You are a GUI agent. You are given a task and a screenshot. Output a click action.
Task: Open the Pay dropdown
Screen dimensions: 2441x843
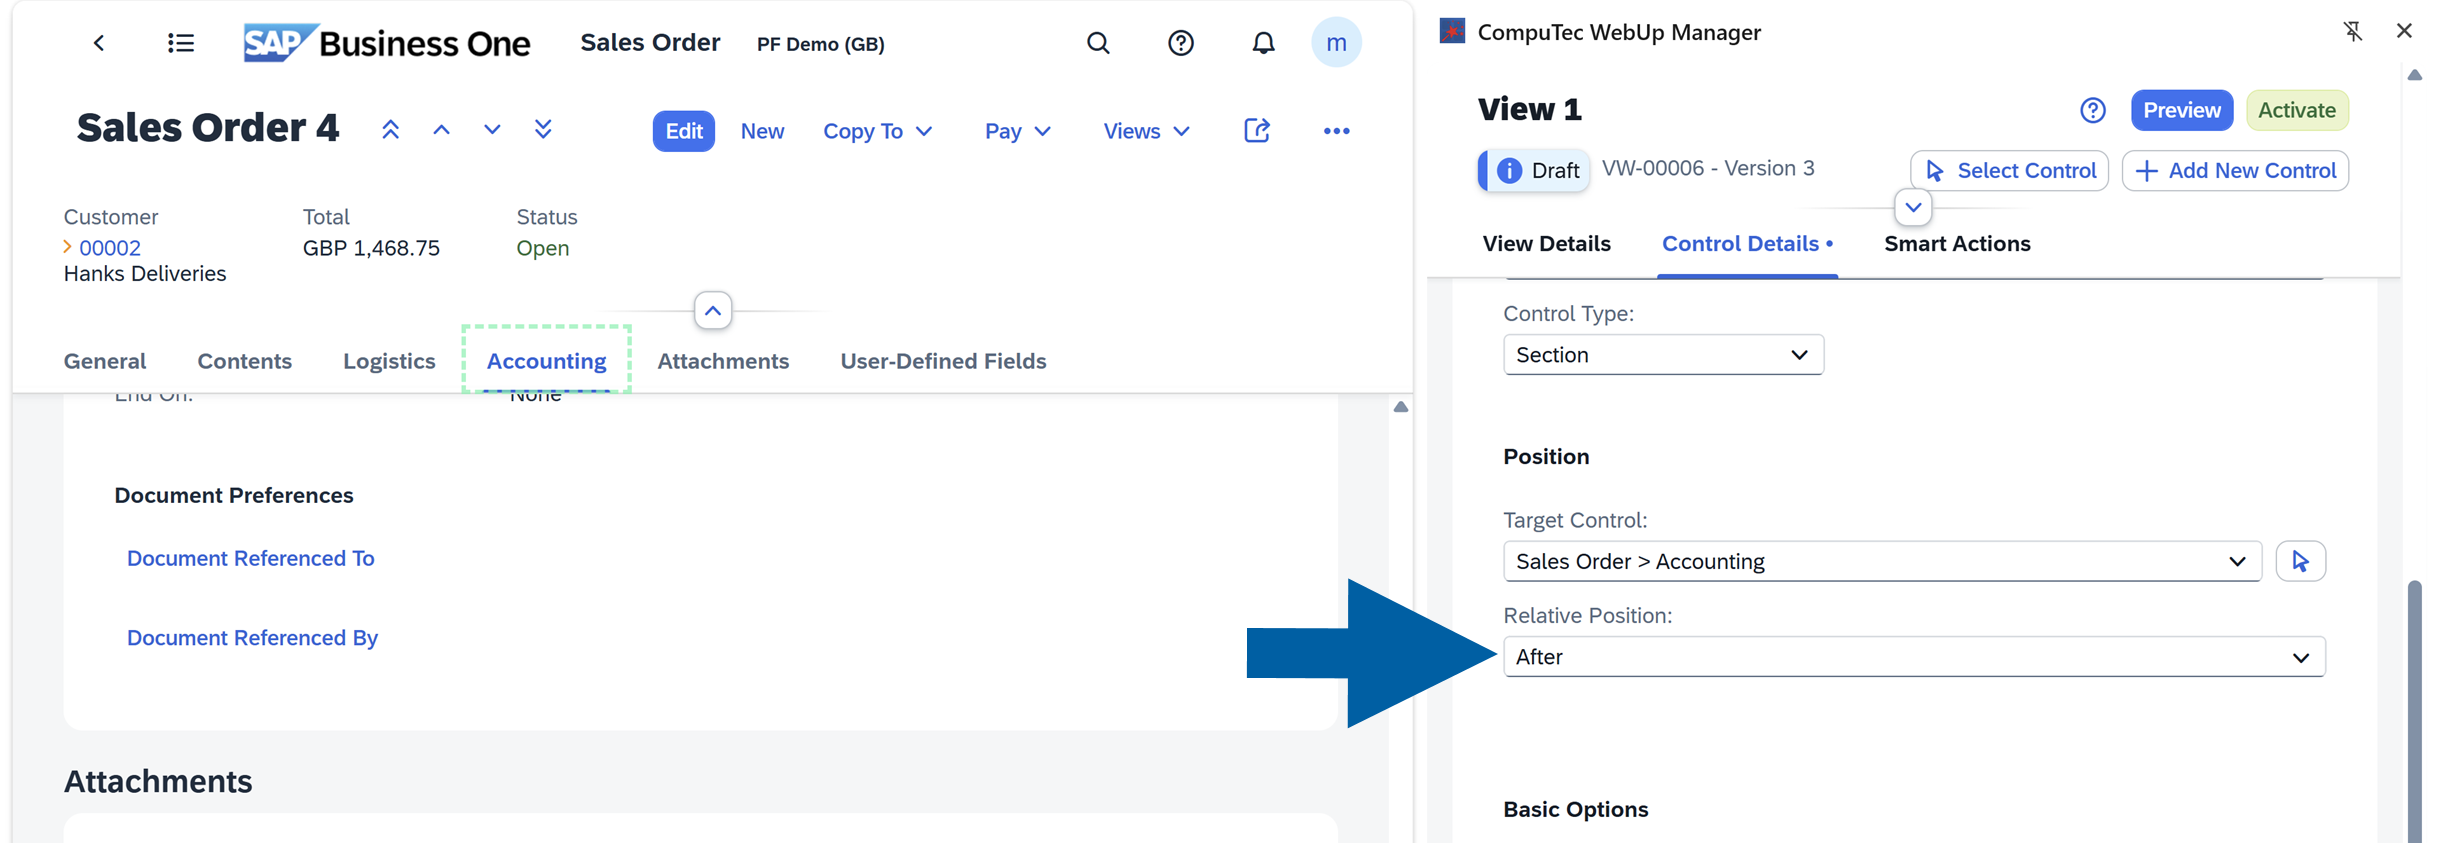pyautogui.click(x=1018, y=131)
